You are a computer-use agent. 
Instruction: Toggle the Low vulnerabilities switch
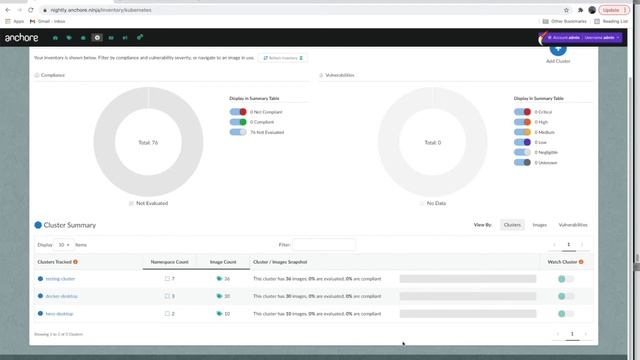pos(522,142)
